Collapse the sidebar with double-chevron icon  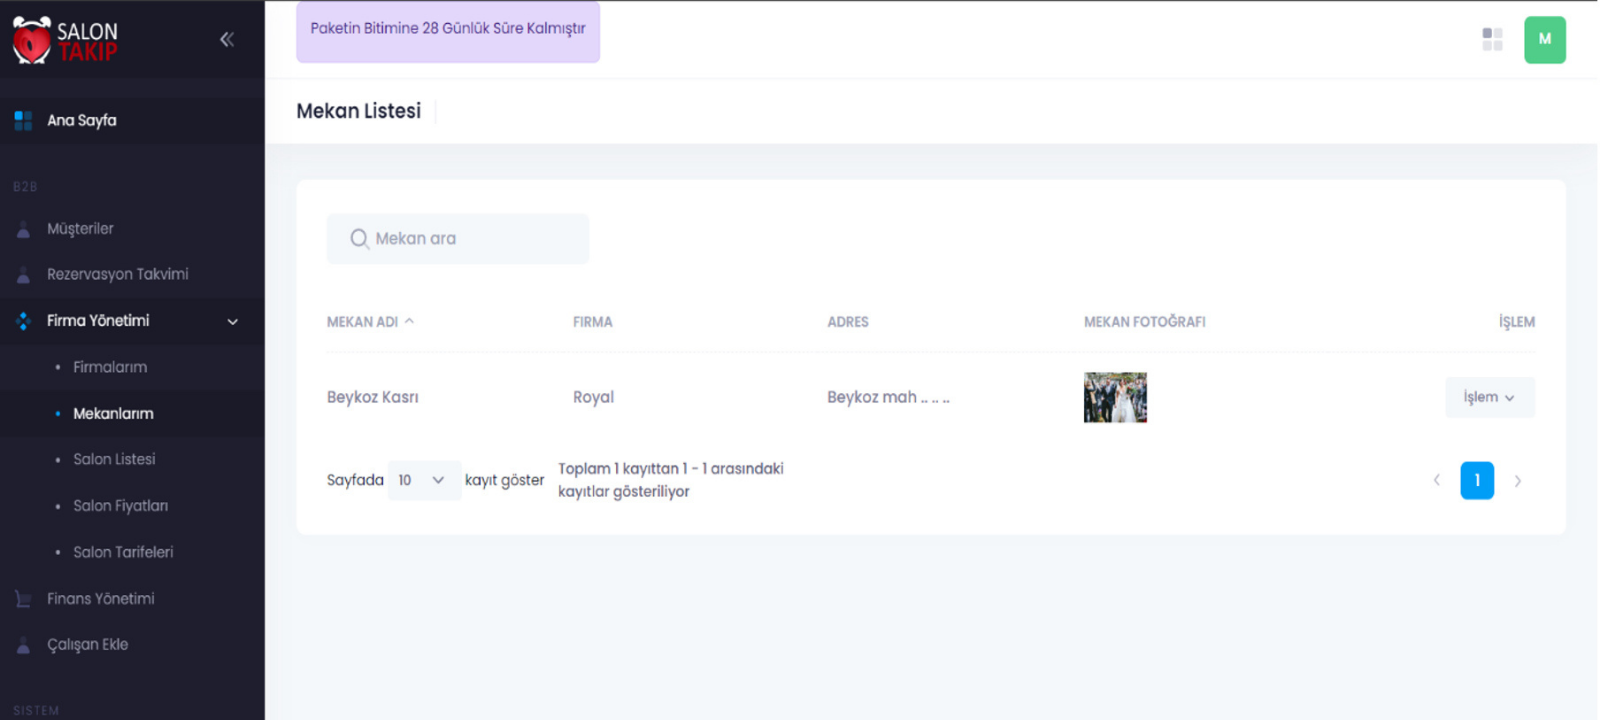pos(227,40)
